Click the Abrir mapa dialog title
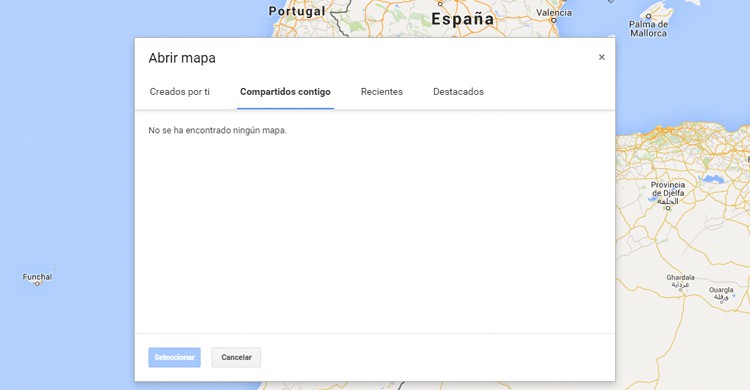This screenshot has height=390, width=750. 182,58
